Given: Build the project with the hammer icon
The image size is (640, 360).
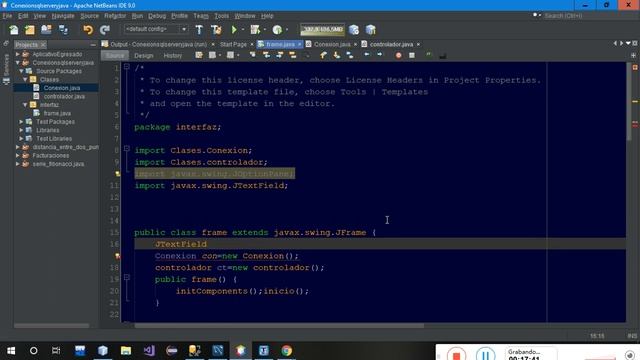Looking at the screenshot, I should click(x=199, y=30).
